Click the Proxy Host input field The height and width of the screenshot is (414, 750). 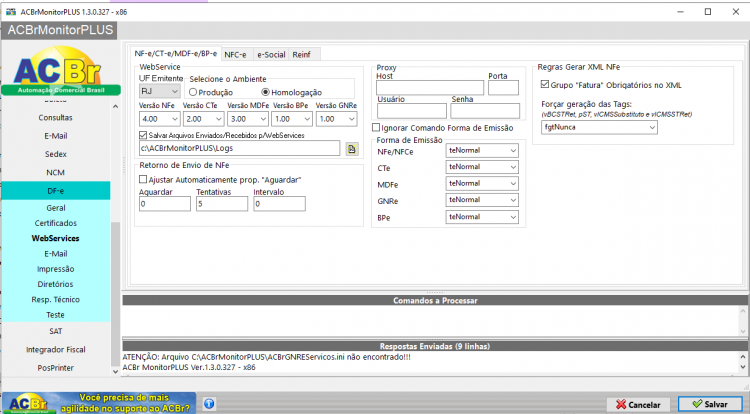tap(430, 87)
